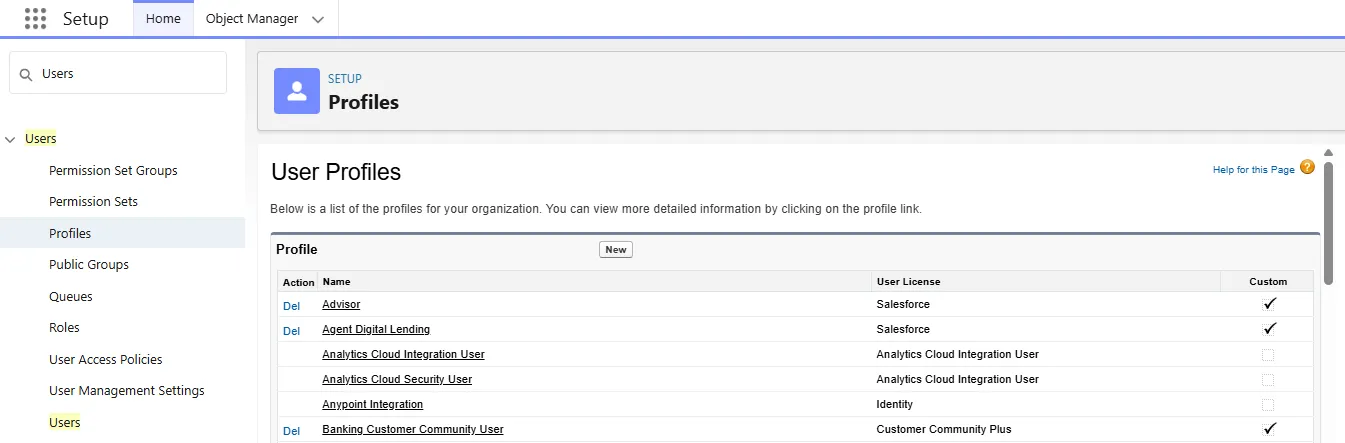The width and height of the screenshot is (1345, 443).
Task: Select Permission Sets in the sidebar
Action: tap(93, 202)
